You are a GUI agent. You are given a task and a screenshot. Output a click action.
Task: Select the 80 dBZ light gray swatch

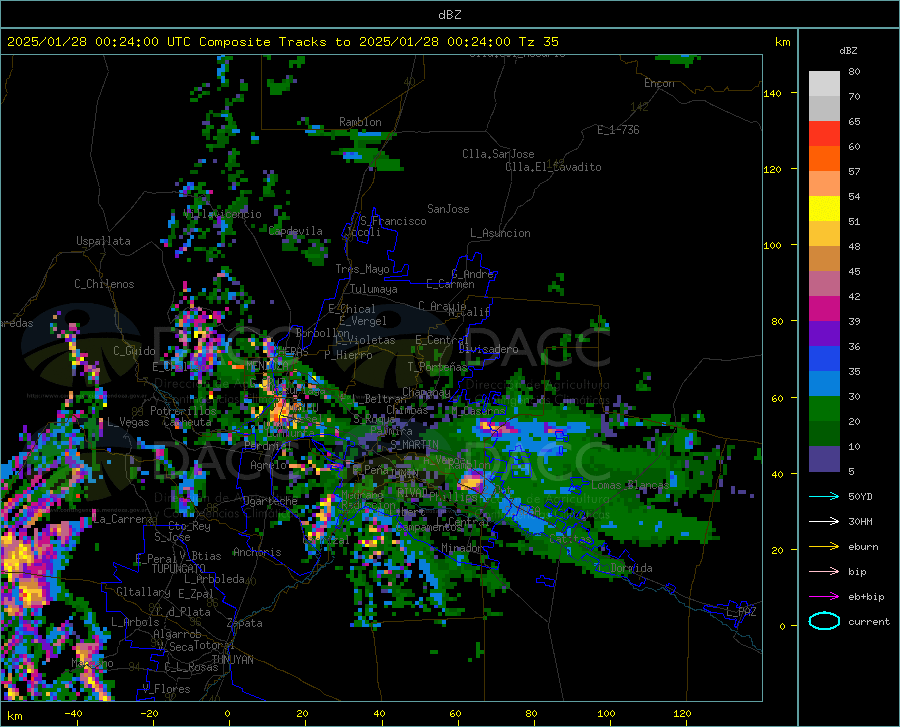(x=824, y=83)
